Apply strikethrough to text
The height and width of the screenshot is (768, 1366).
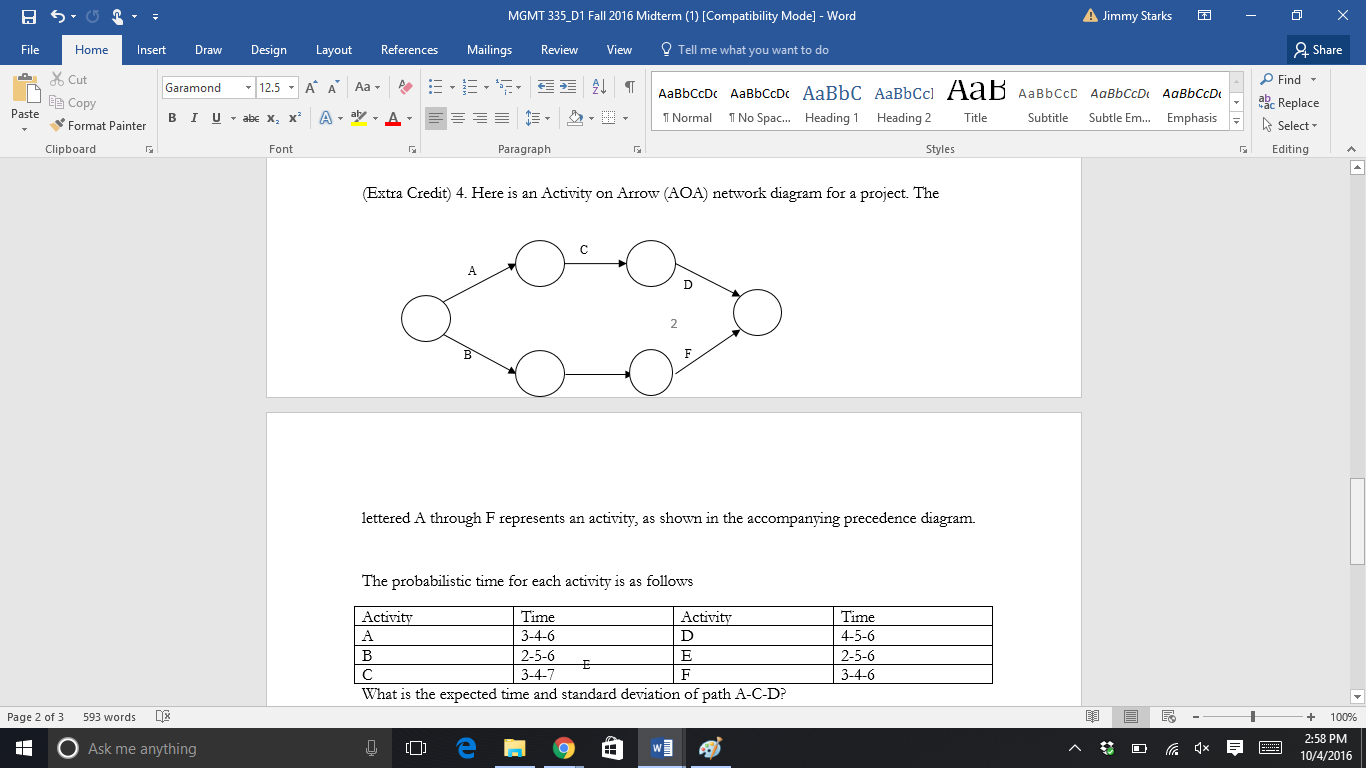(250, 118)
